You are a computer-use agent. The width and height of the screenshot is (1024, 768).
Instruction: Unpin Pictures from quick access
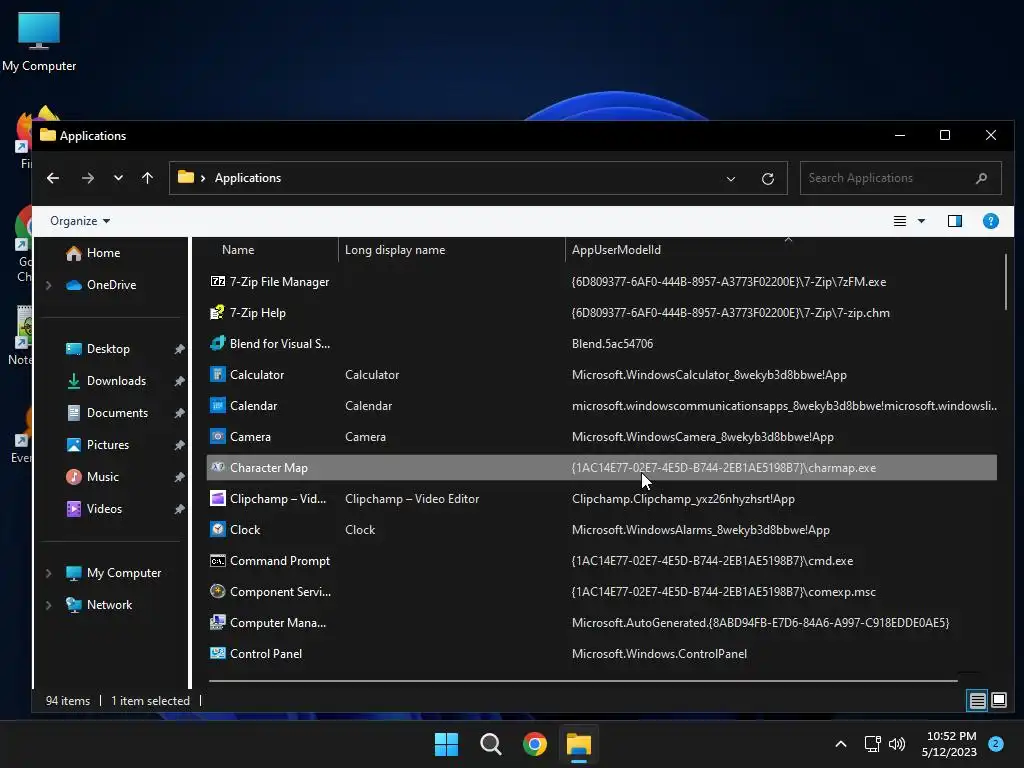click(x=180, y=445)
